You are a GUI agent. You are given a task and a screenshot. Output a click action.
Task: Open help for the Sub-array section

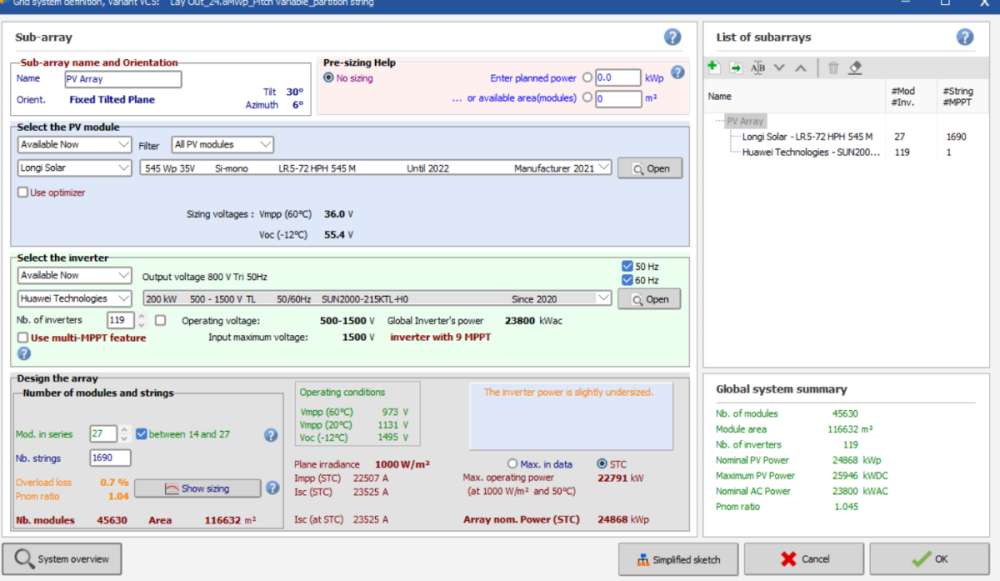tap(673, 37)
